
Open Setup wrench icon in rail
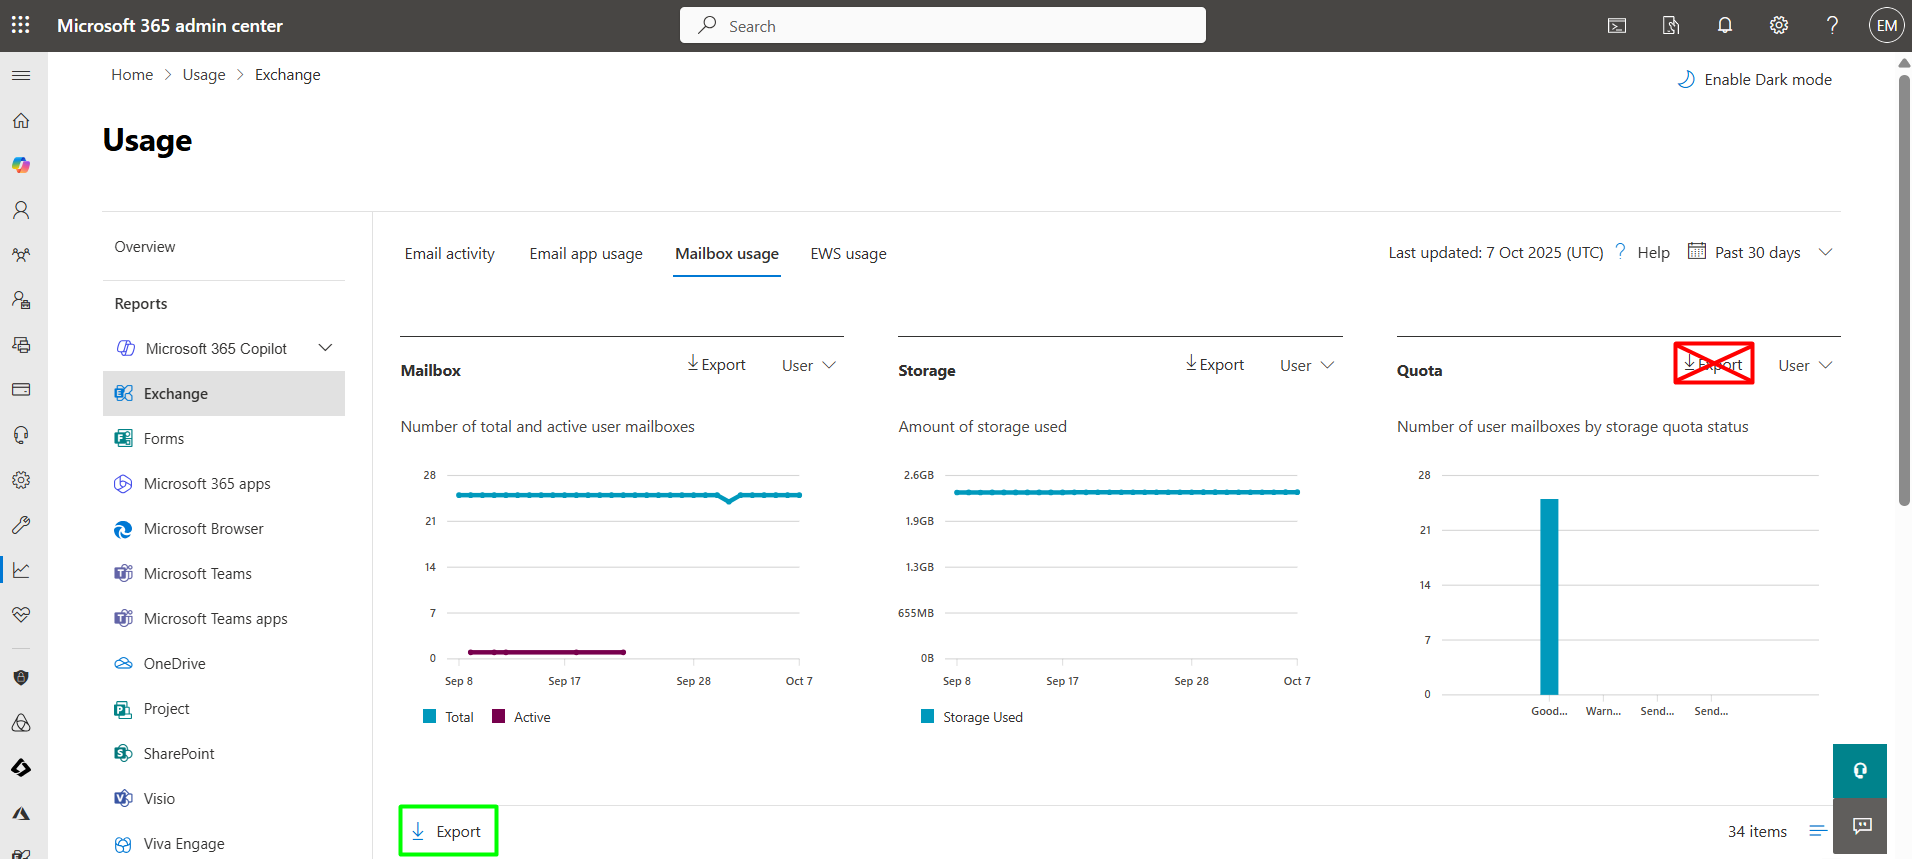21,525
